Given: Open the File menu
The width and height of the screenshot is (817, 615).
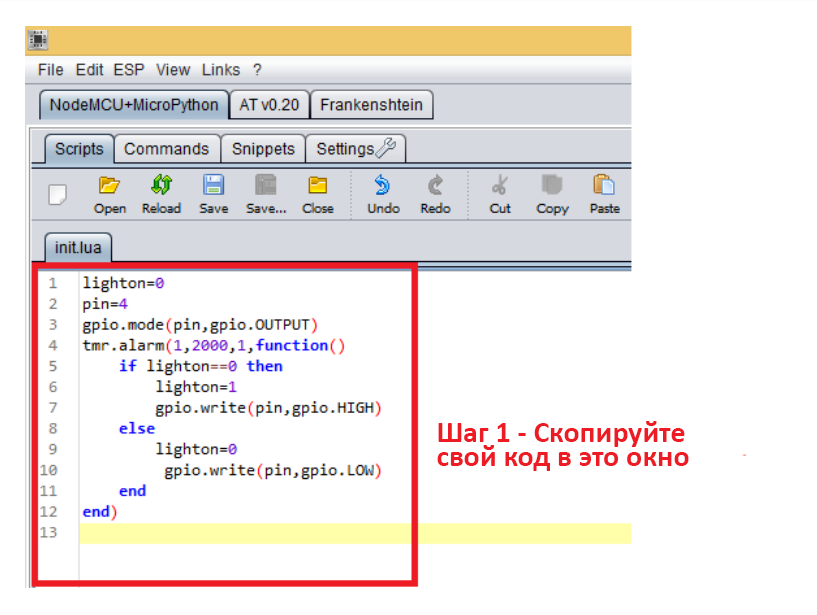Looking at the screenshot, I should (51, 70).
